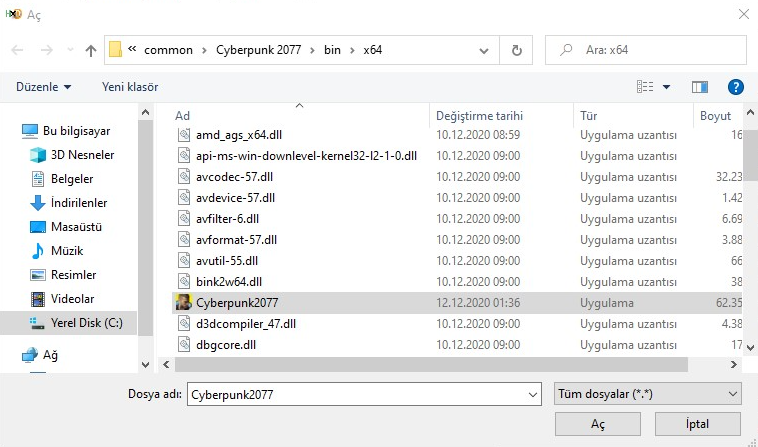Go up one folder level
The height and width of the screenshot is (447, 758).
click(x=90, y=50)
